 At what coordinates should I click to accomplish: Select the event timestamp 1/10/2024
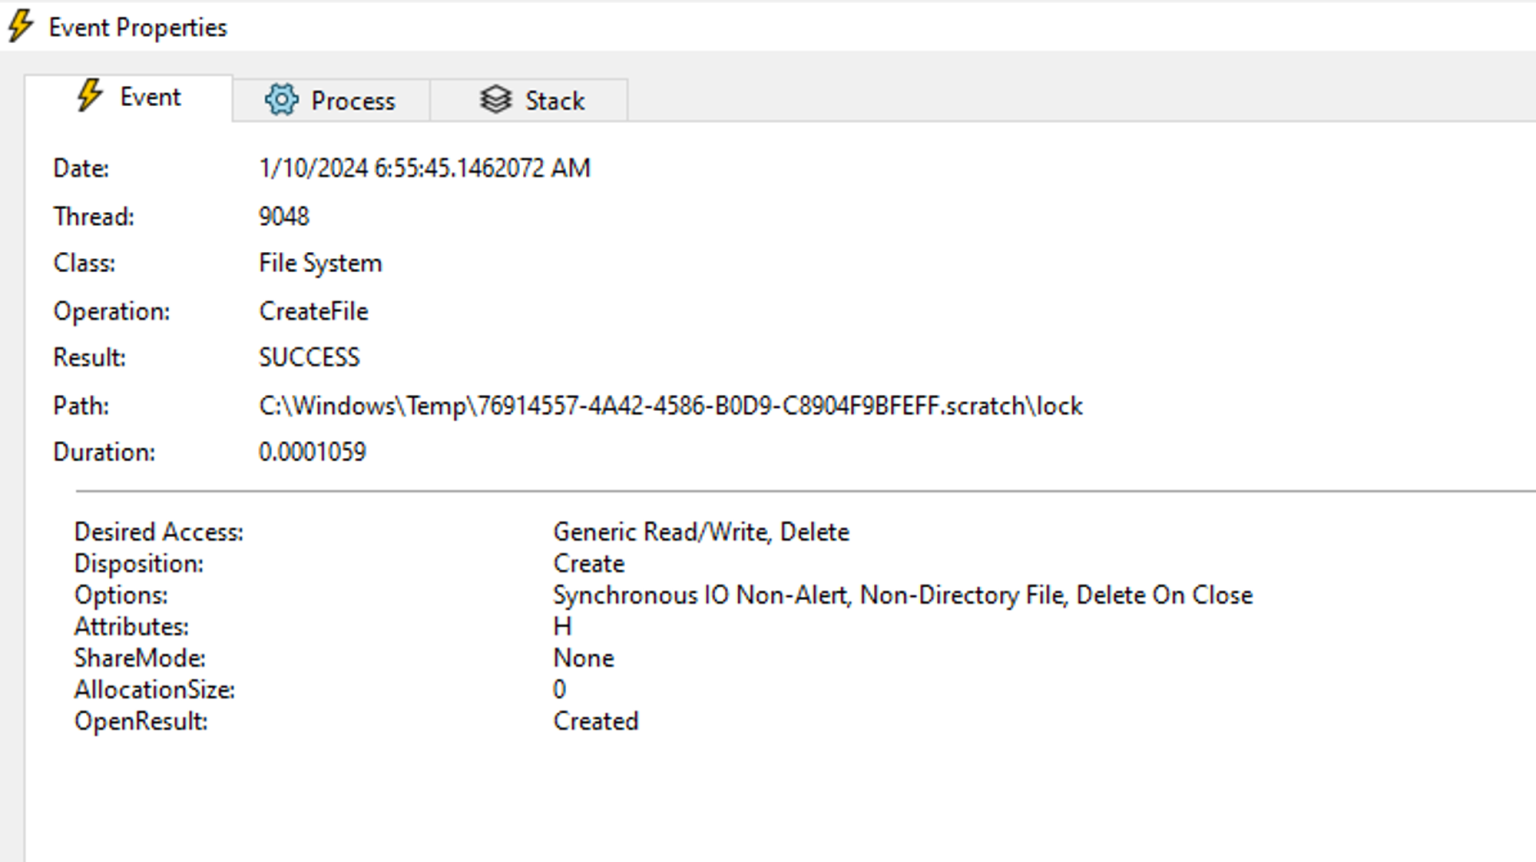point(424,168)
